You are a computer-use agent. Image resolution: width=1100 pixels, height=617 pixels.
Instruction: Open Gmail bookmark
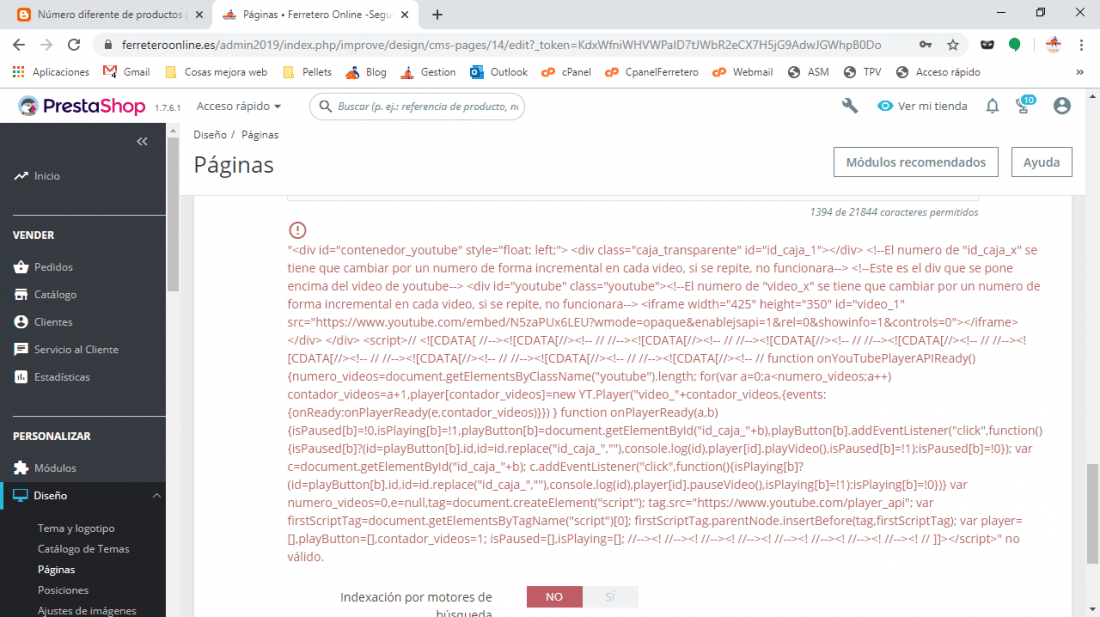click(127, 72)
